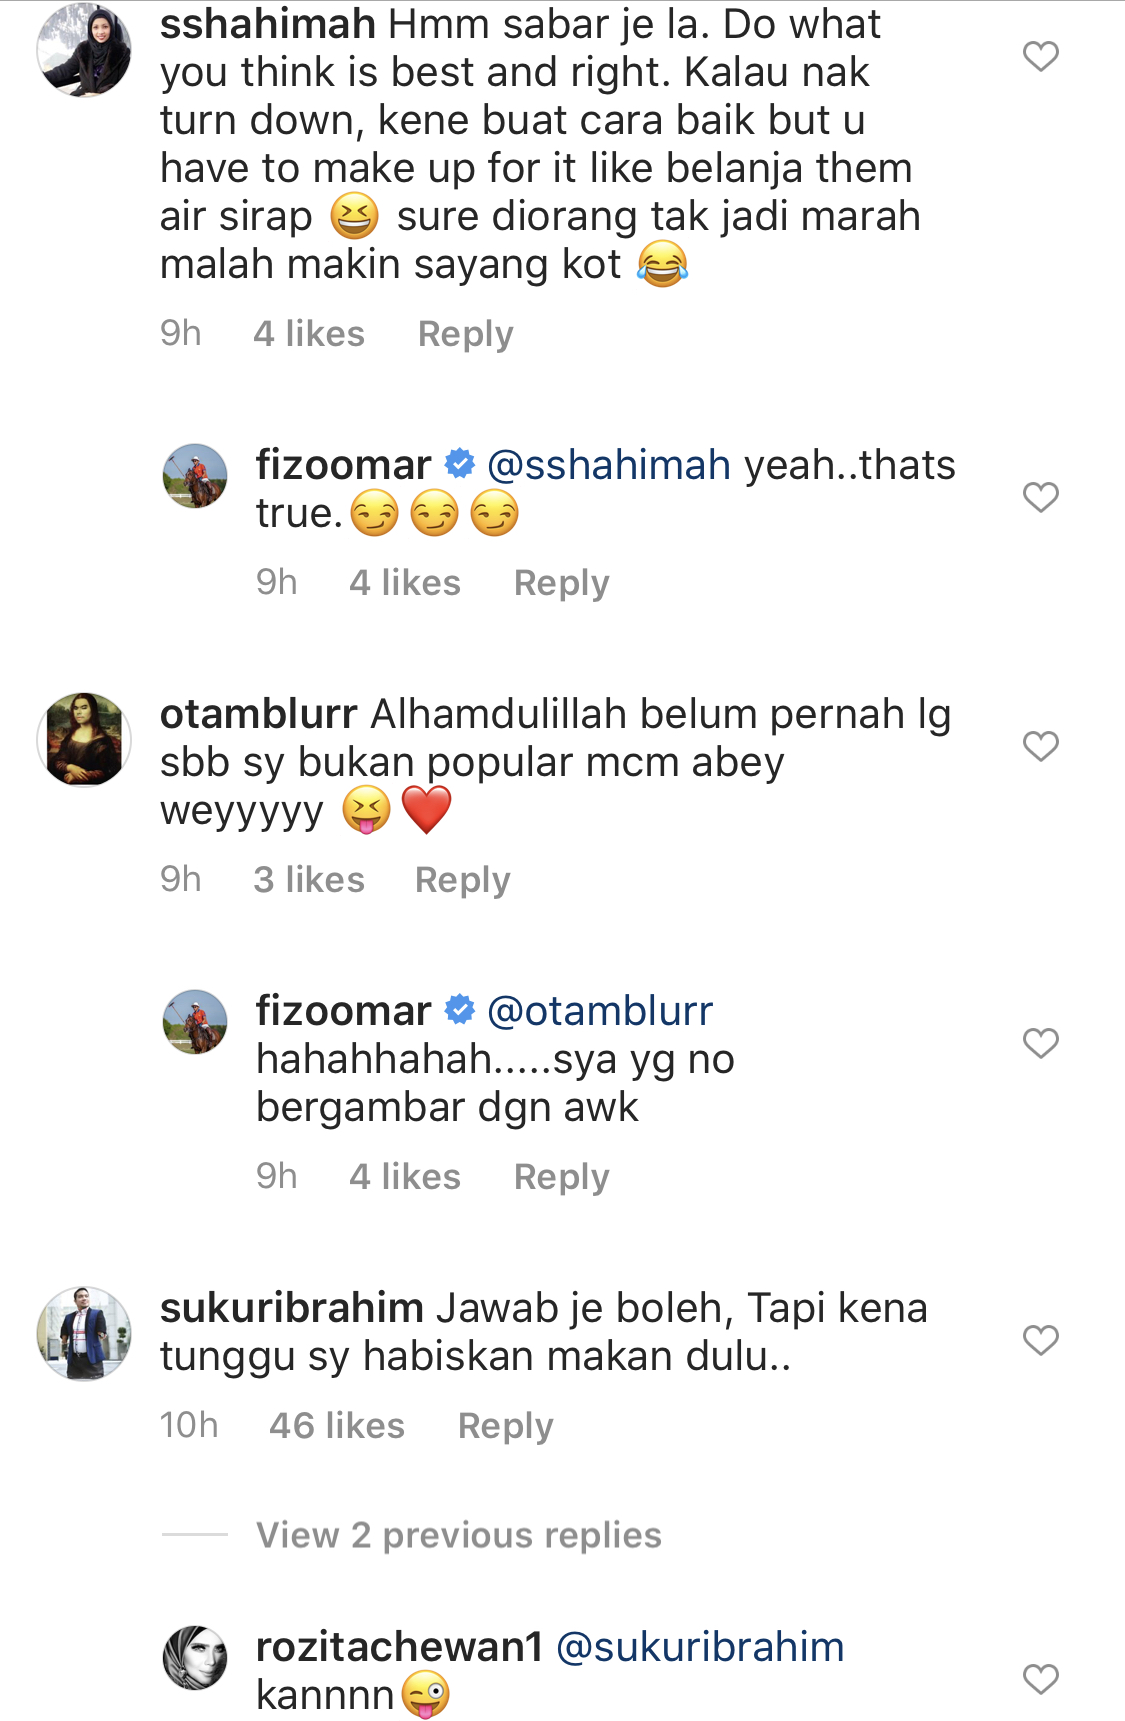Open rozitachewan1's profile avatar
The image size is (1125, 1721).
click(195, 1658)
